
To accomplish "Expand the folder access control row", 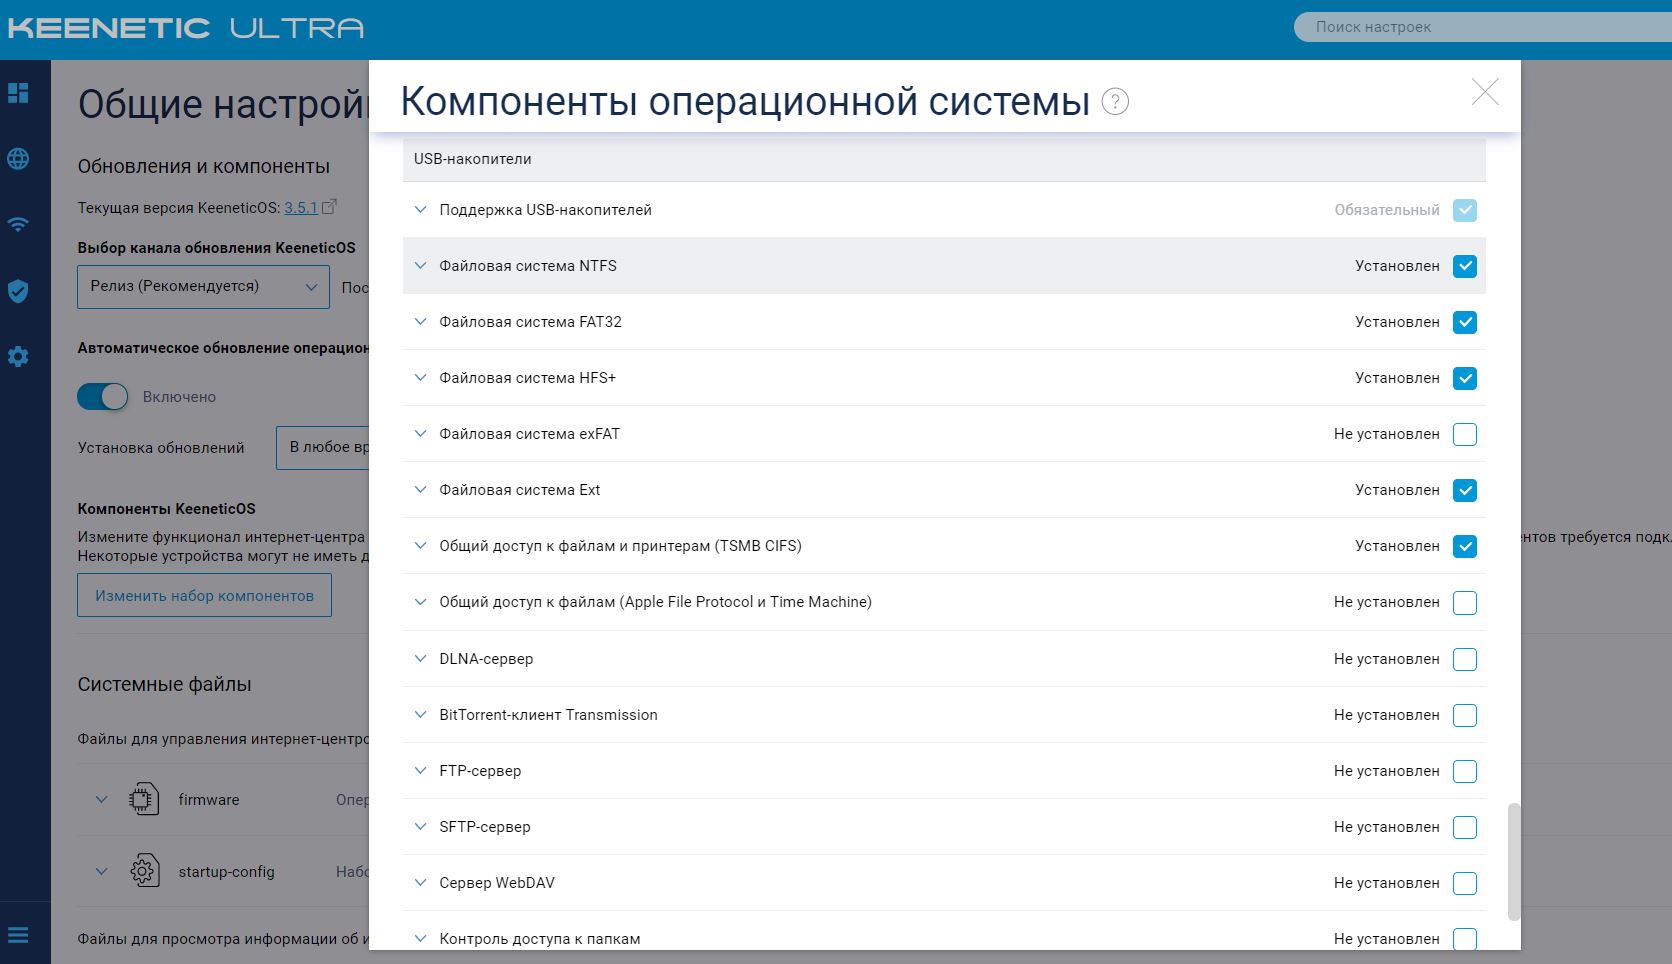I will point(420,939).
